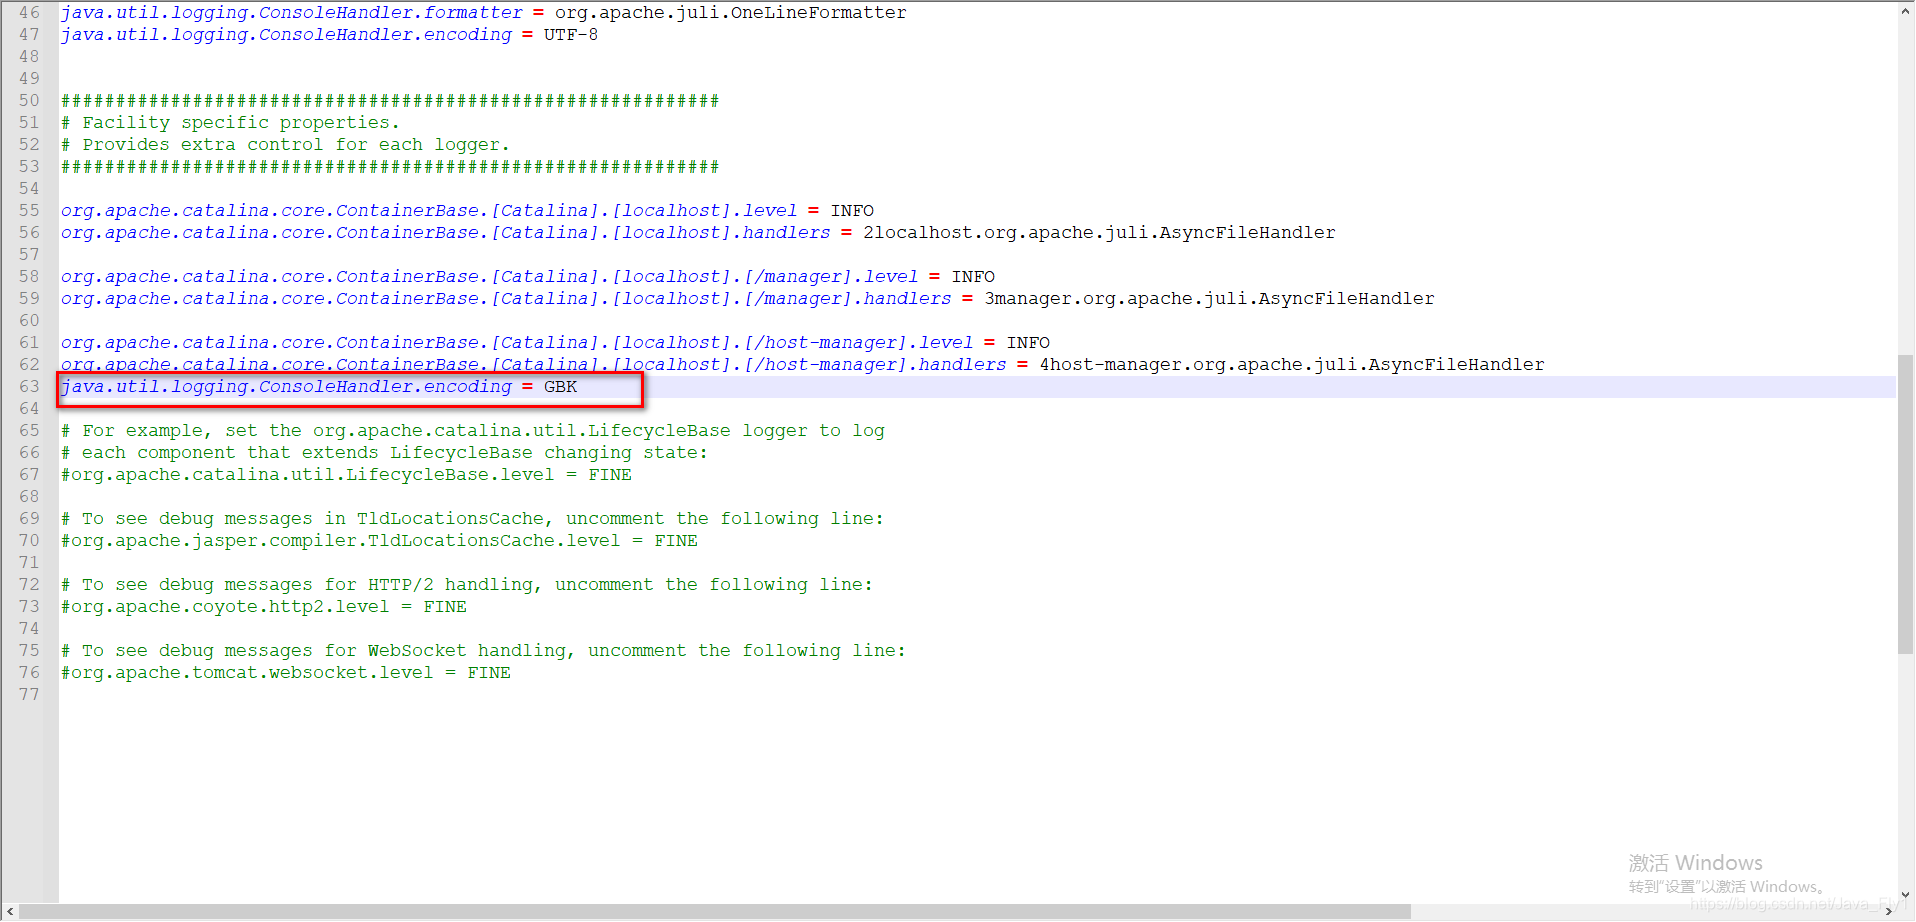Click the 'UTF-8' encoding value

571,35
